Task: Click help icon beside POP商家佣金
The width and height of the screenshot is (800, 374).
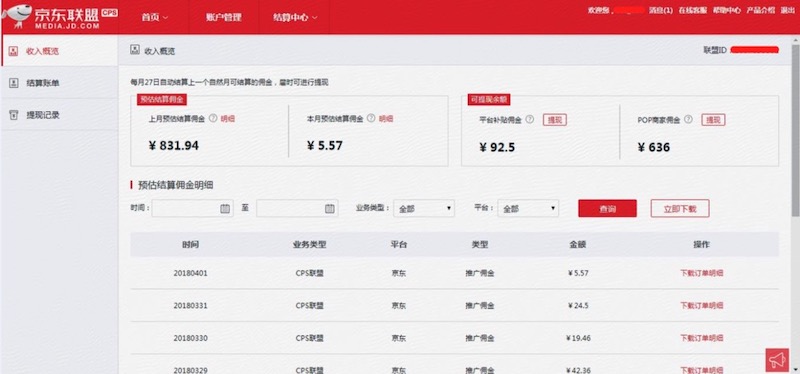Action: pyautogui.click(x=688, y=119)
